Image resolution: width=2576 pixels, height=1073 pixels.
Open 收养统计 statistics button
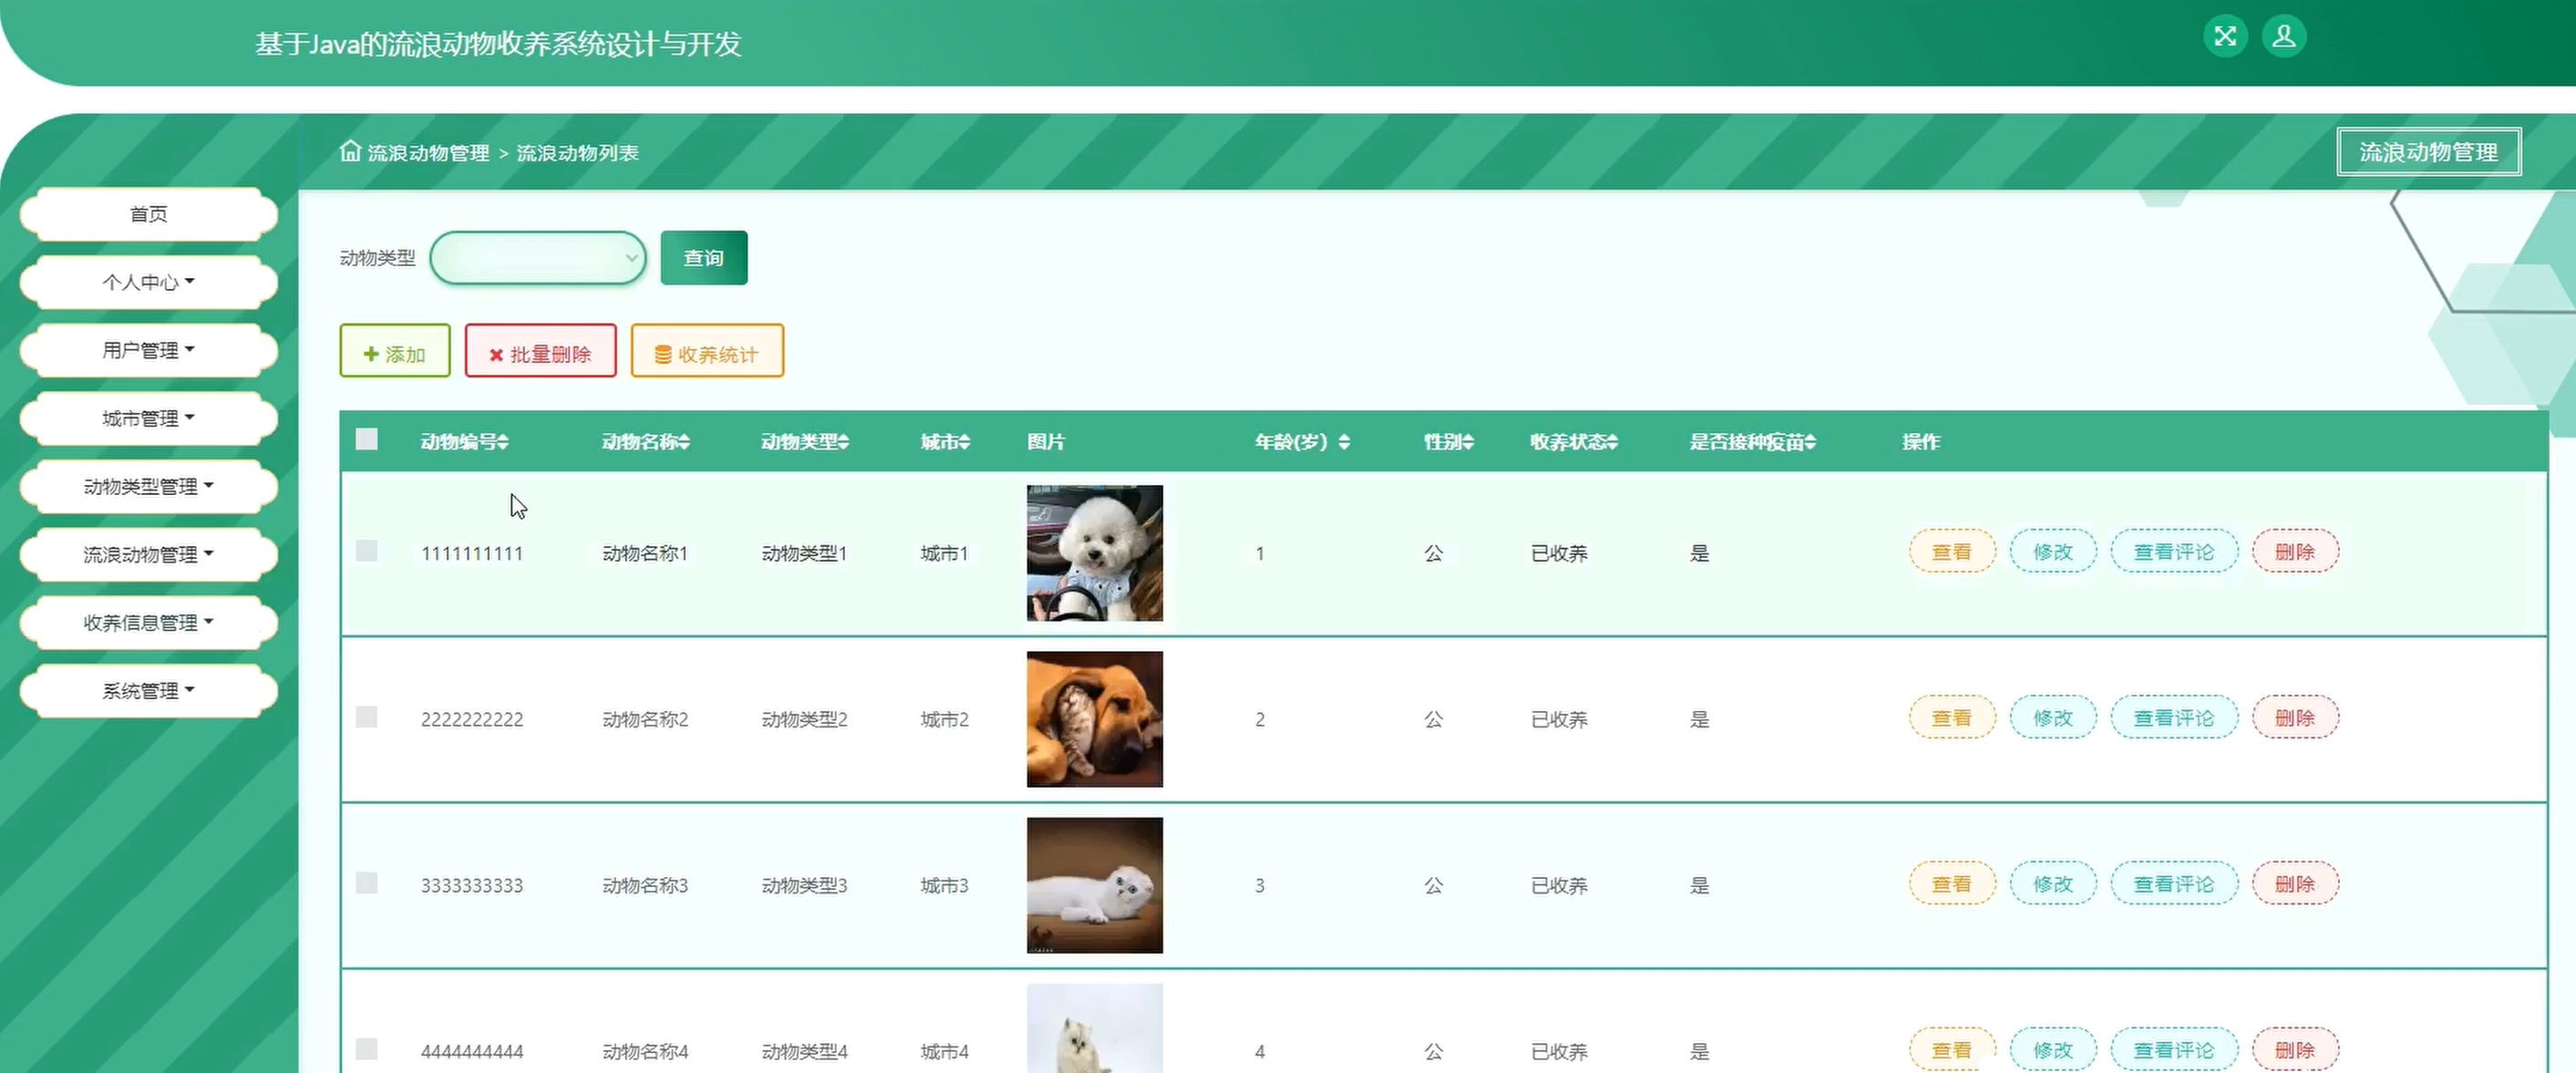pos(707,351)
